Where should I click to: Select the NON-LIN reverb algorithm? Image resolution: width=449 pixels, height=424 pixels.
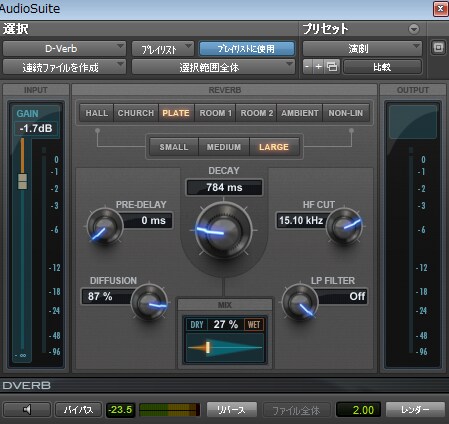(x=346, y=113)
